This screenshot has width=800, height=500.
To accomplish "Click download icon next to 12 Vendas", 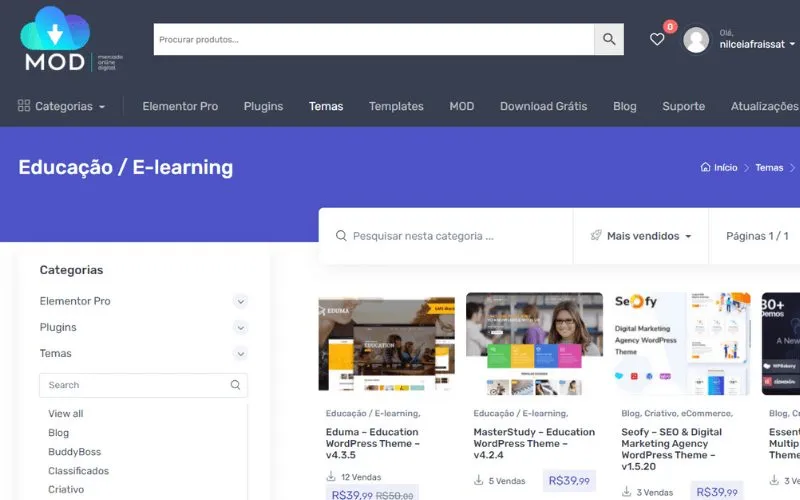I will coord(331,477).
